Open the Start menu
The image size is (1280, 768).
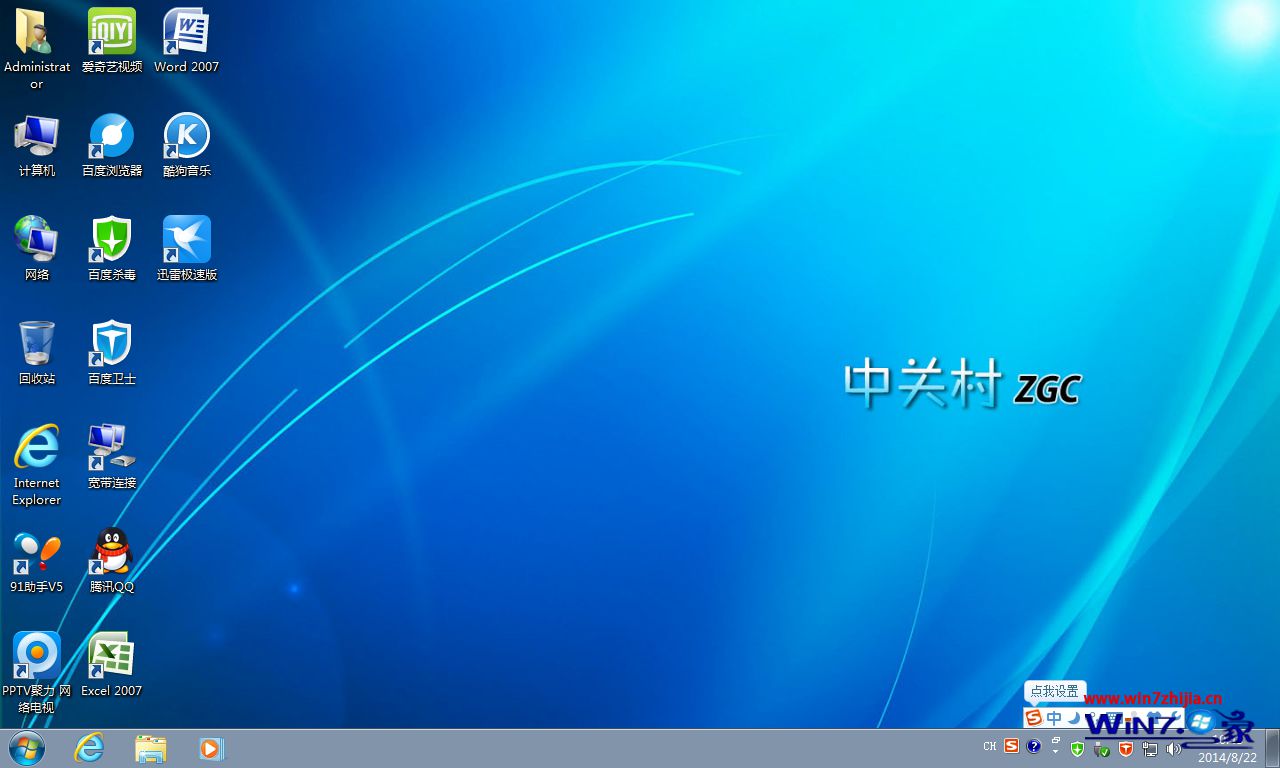coord(27,748)
